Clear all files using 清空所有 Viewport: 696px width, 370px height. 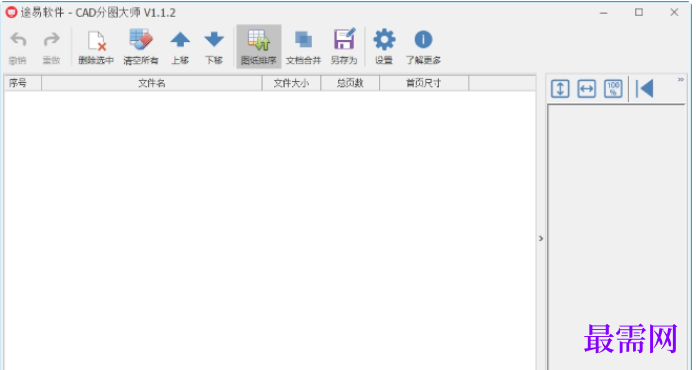tap(141, 47)
